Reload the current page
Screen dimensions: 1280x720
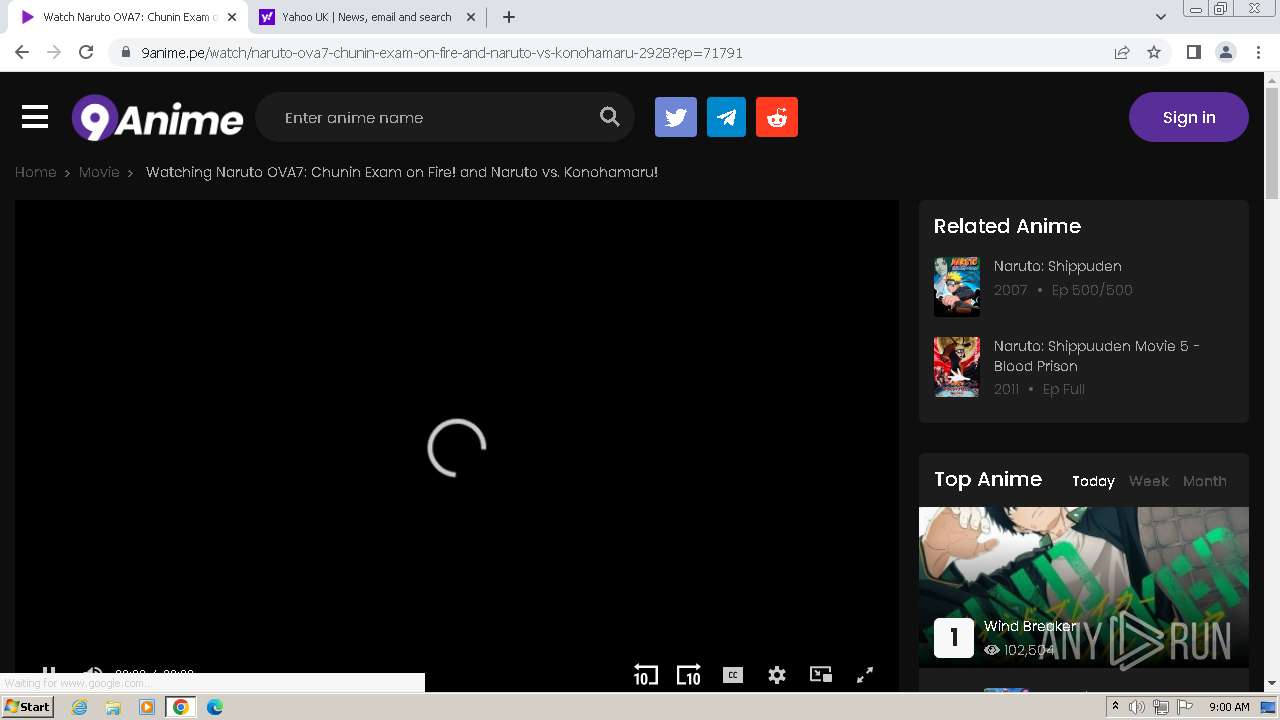(x=86, y=52)
